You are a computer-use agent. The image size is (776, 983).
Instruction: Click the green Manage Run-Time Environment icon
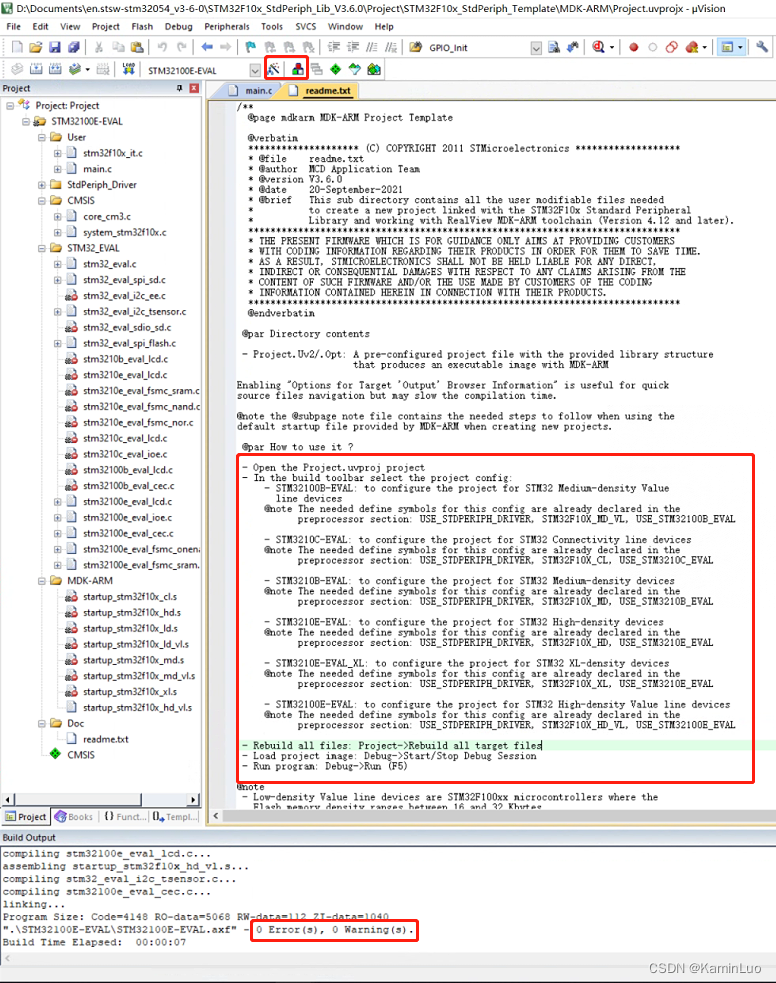point(336,70)
